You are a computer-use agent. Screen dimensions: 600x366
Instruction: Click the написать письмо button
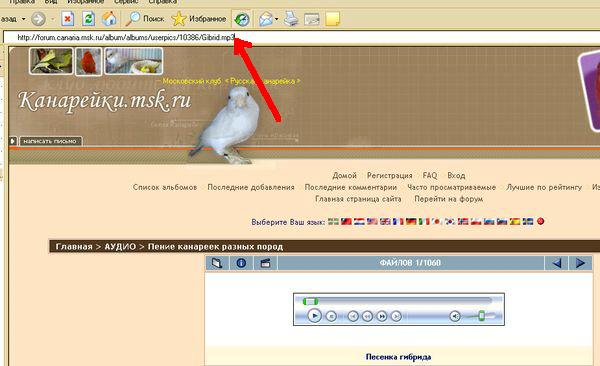[50, 141]
